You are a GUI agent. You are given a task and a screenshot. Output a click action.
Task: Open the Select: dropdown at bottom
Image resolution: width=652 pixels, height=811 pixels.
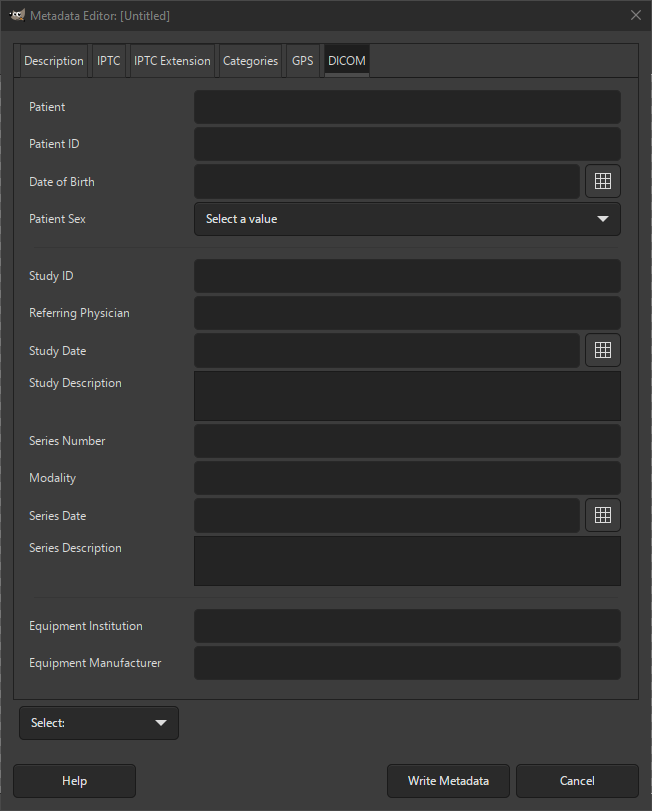(x=98, y=723)
